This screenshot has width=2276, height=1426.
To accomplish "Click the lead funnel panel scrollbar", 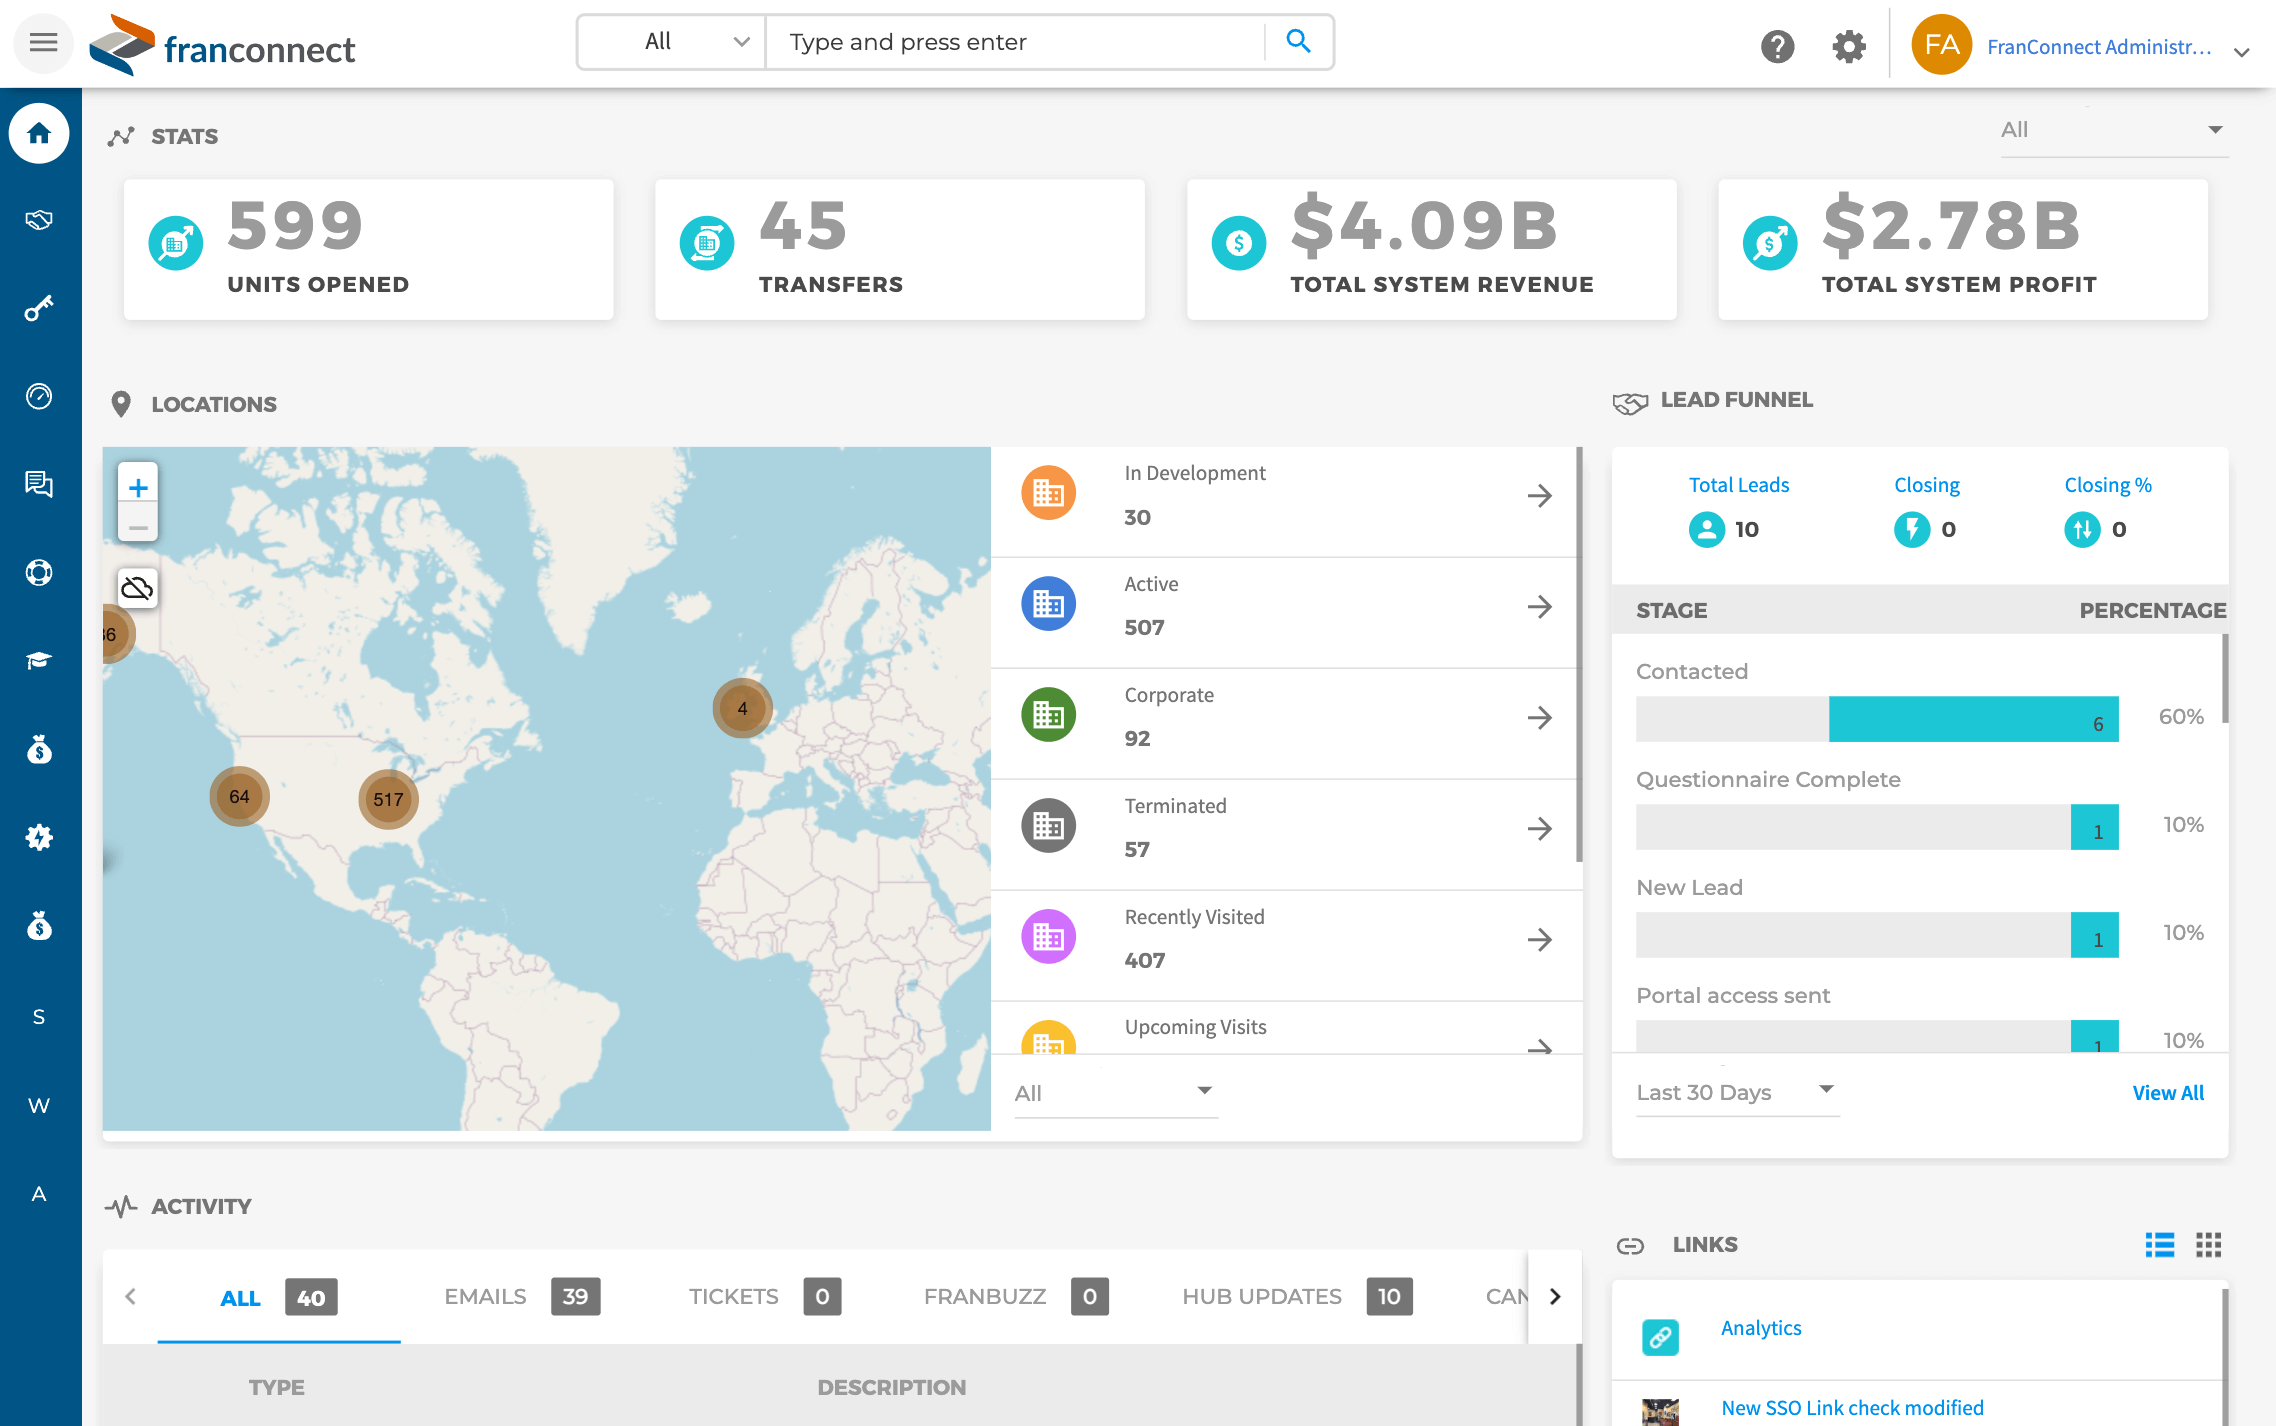I will tap(2225, 678).
